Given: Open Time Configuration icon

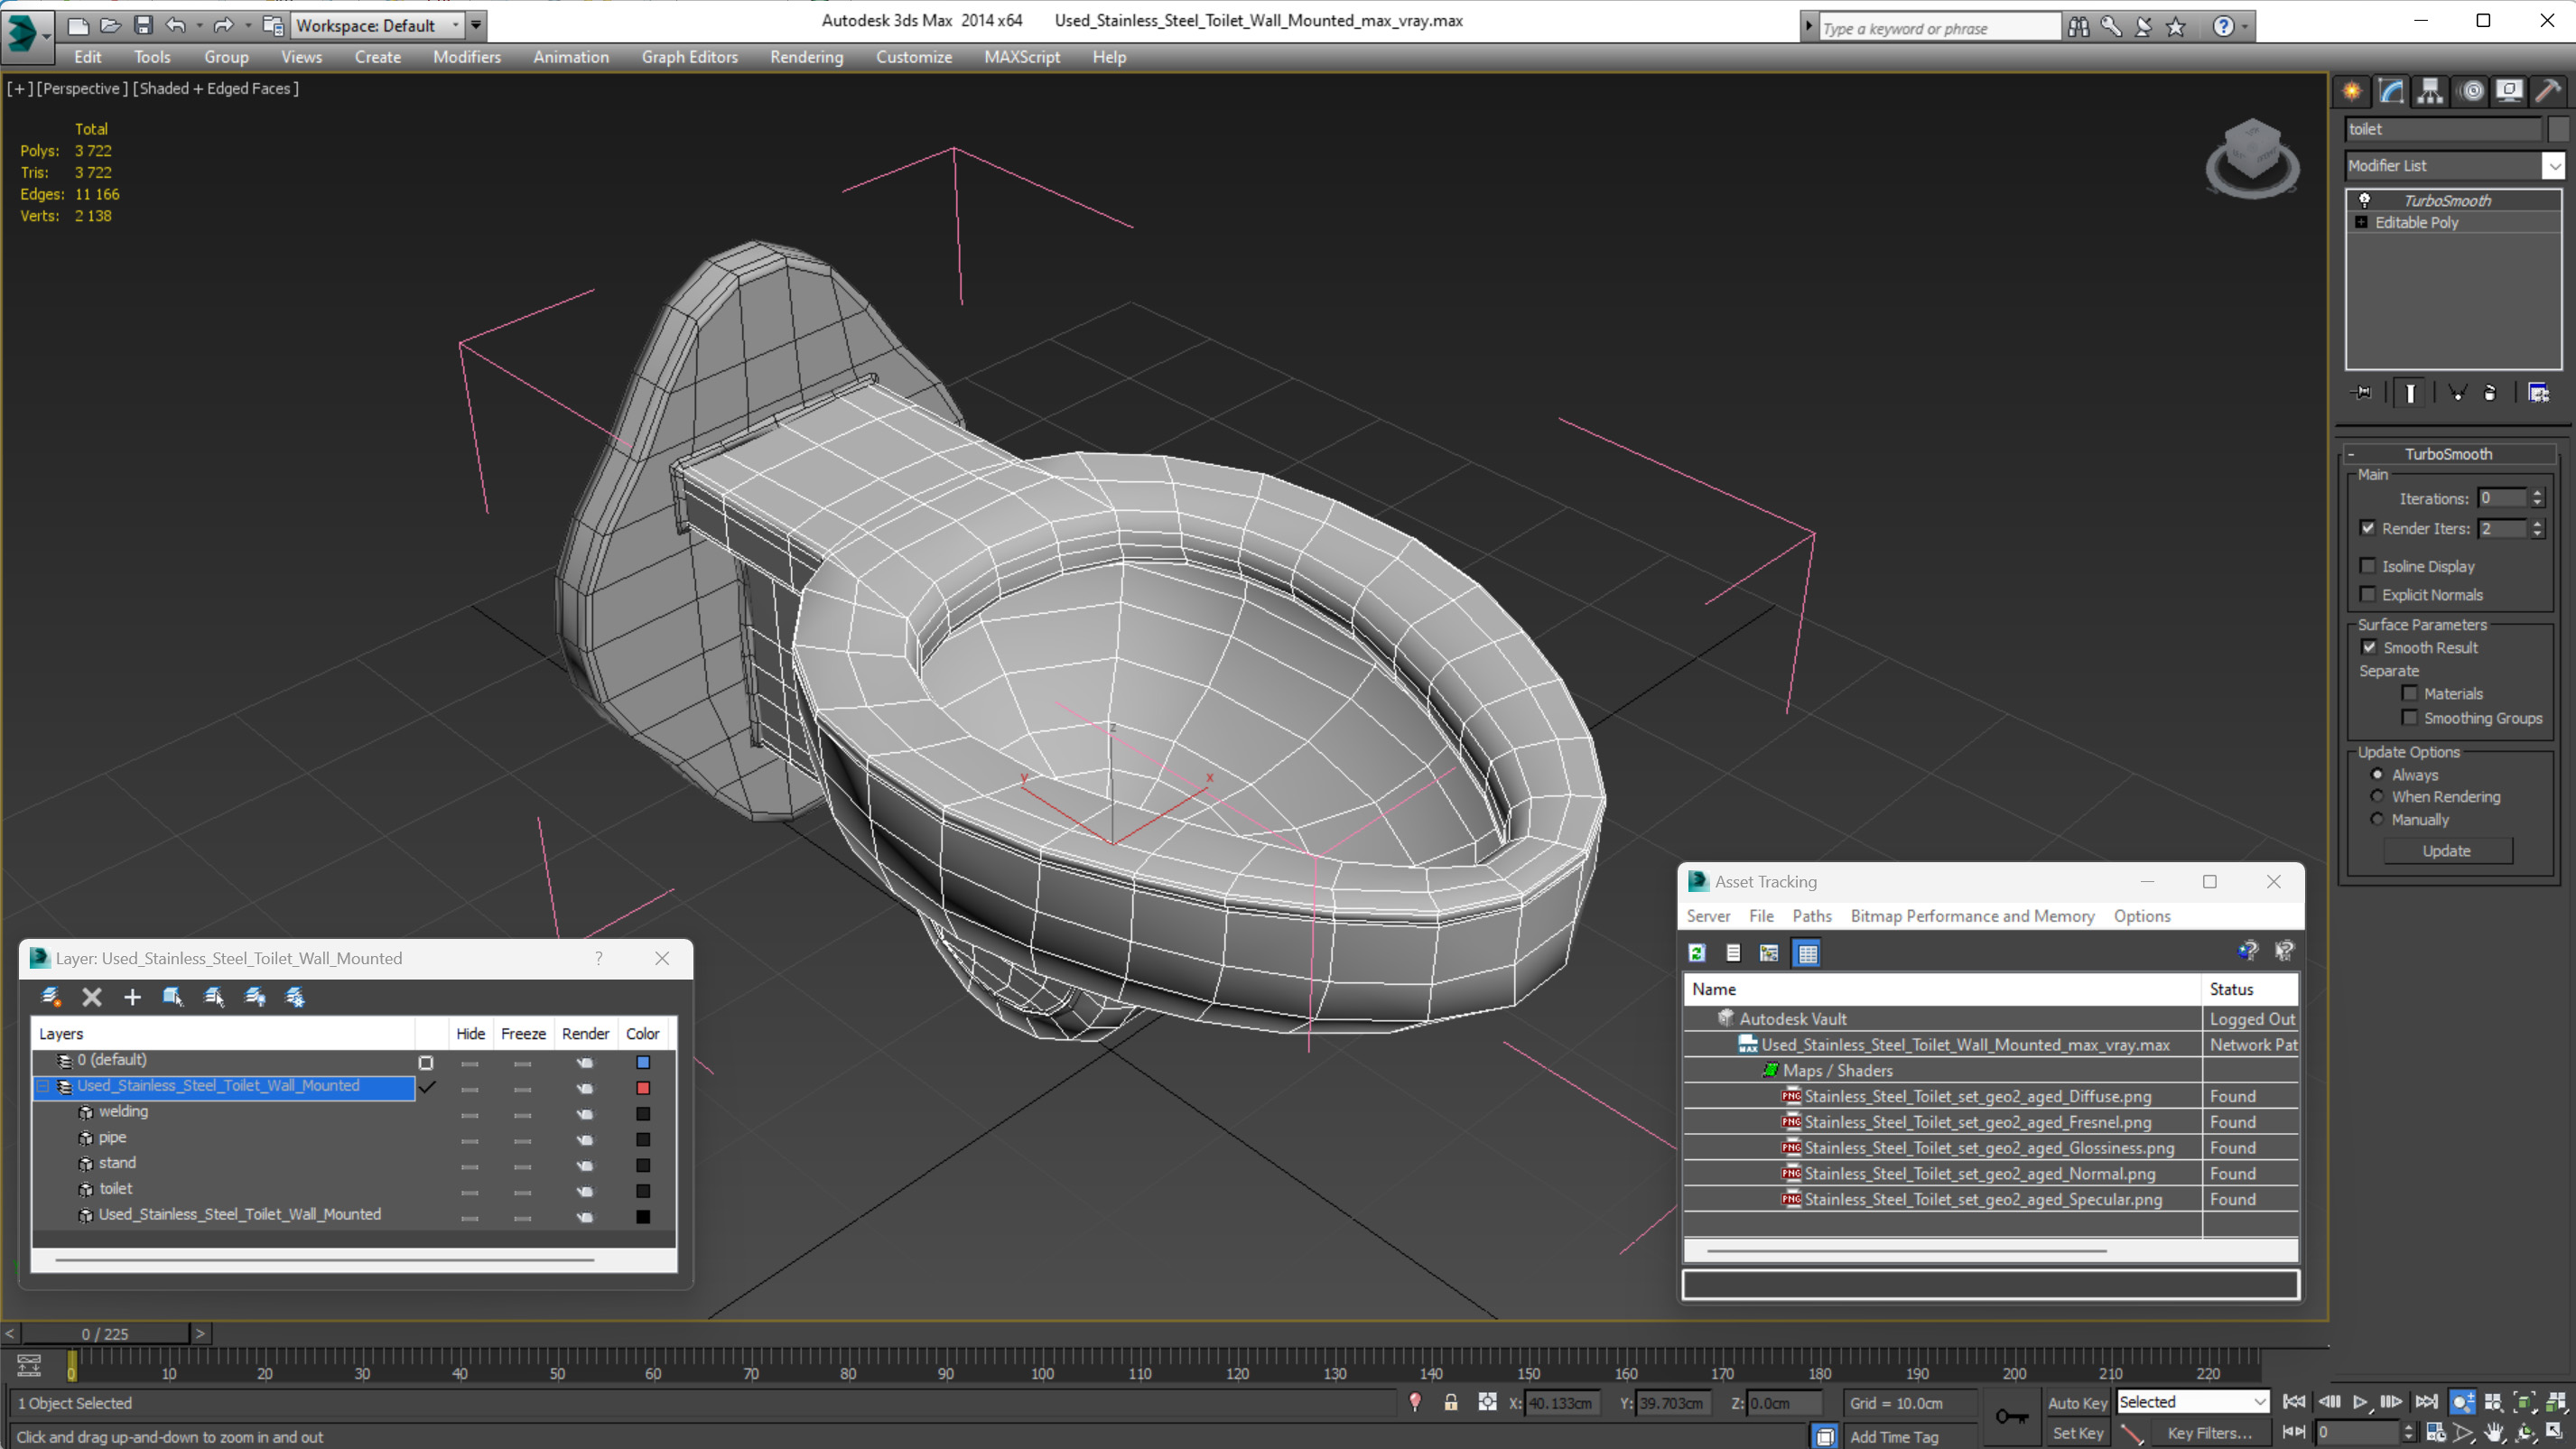Looking at the screenshot, I should (x=2436, y=1433).
